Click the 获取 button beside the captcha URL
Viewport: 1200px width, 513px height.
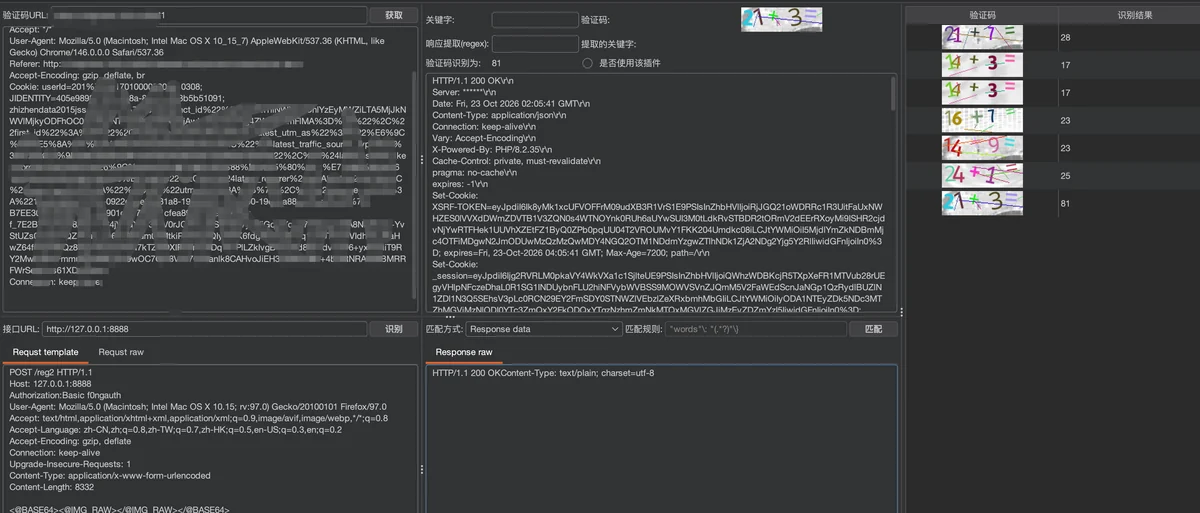pyautogui.click(x=394, y=15)
